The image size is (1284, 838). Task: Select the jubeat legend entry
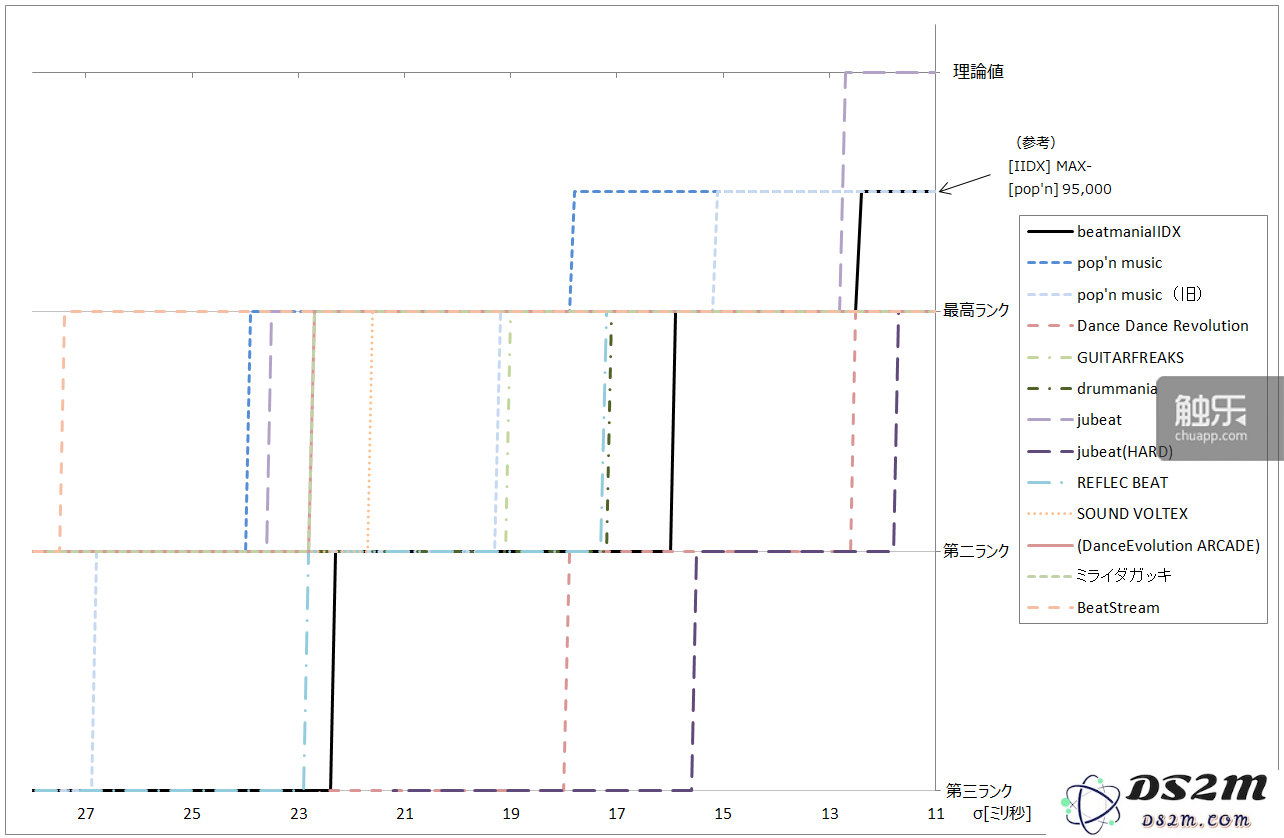[1075, 420]
